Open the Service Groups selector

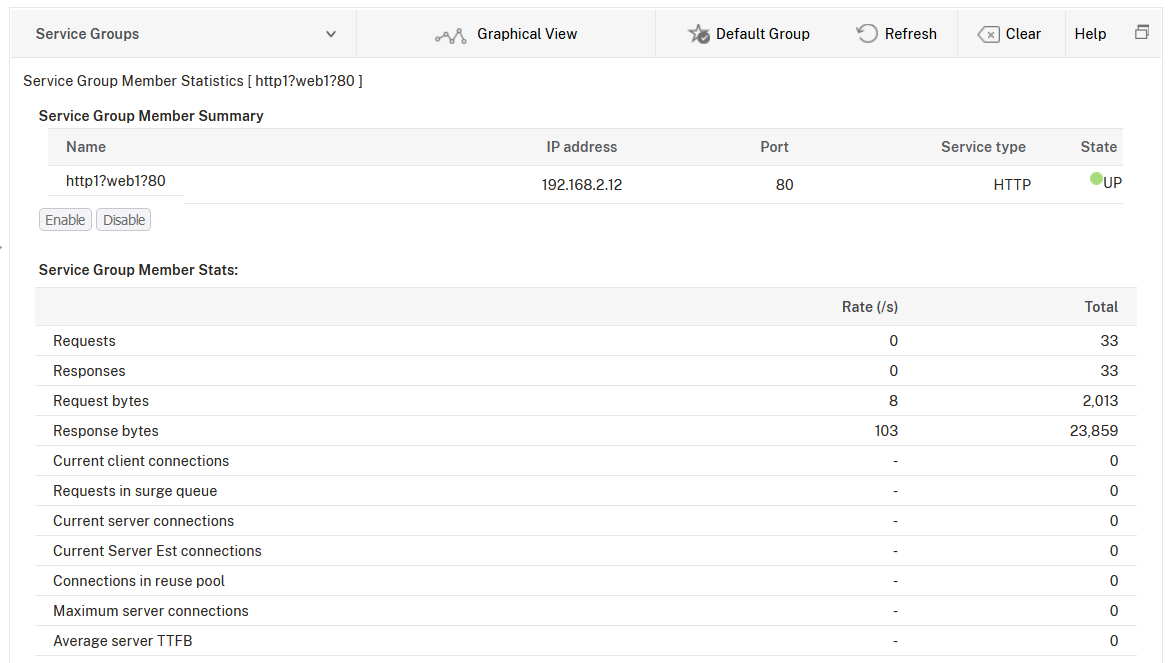click(180, 34)
